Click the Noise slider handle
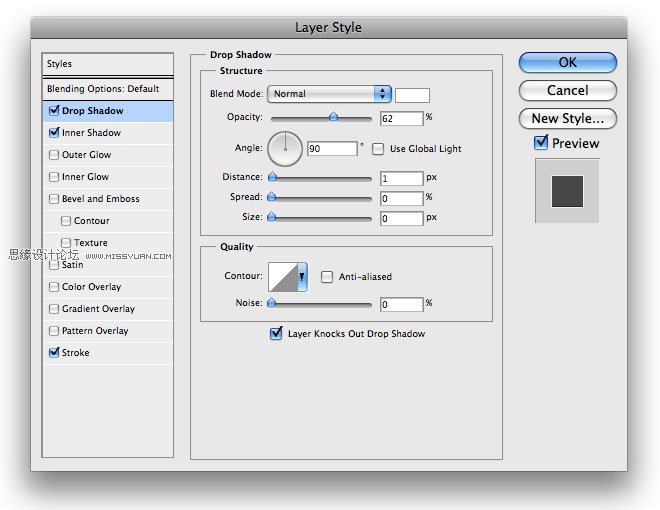This screenshot has height=510, width=660. coord(272,303)
